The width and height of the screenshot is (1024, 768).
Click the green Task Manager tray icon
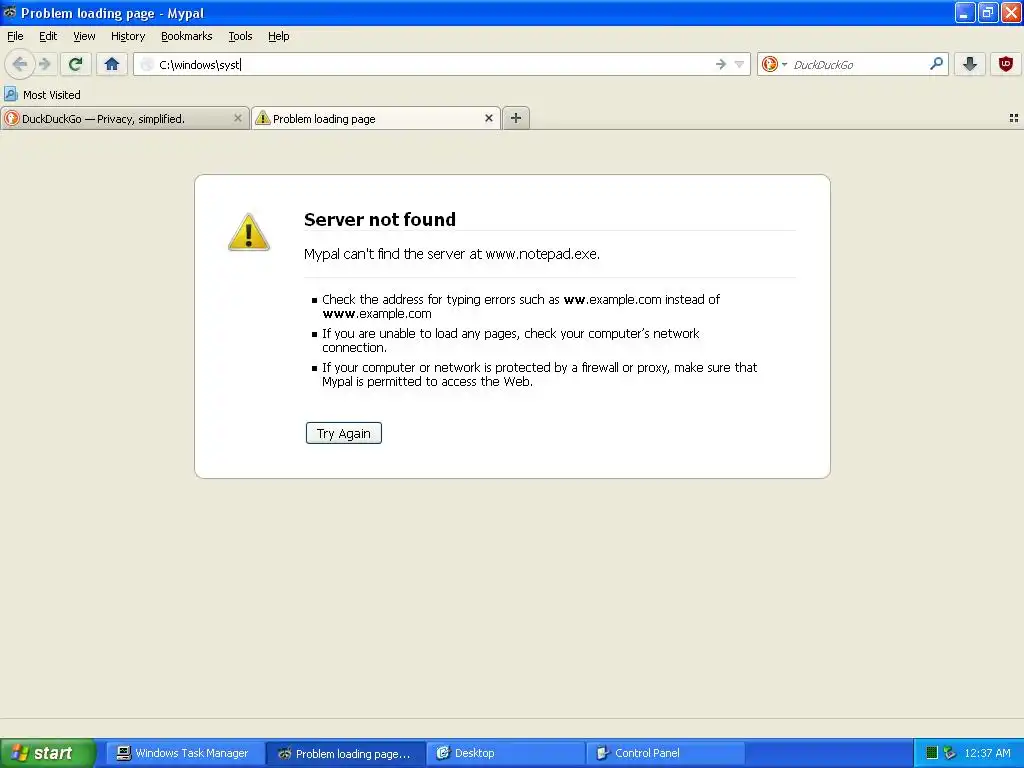point(932,753)
